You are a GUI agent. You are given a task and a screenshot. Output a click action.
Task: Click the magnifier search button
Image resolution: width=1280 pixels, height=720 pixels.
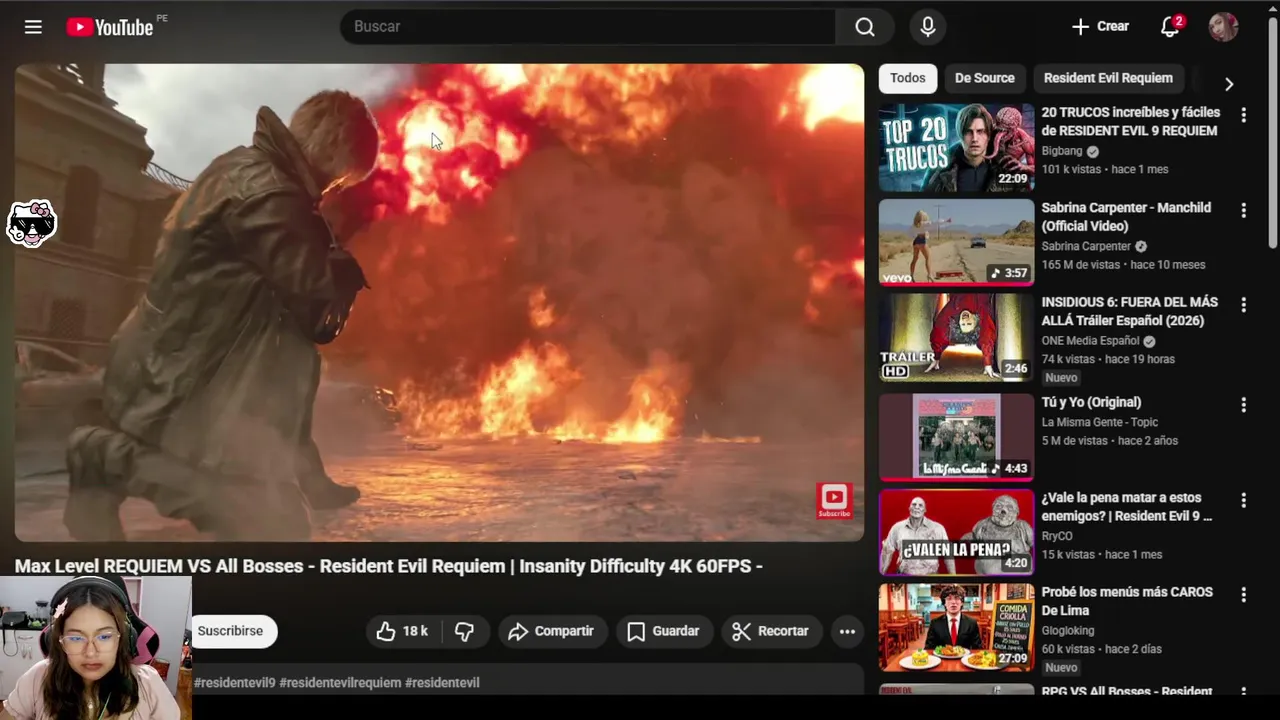865,27
